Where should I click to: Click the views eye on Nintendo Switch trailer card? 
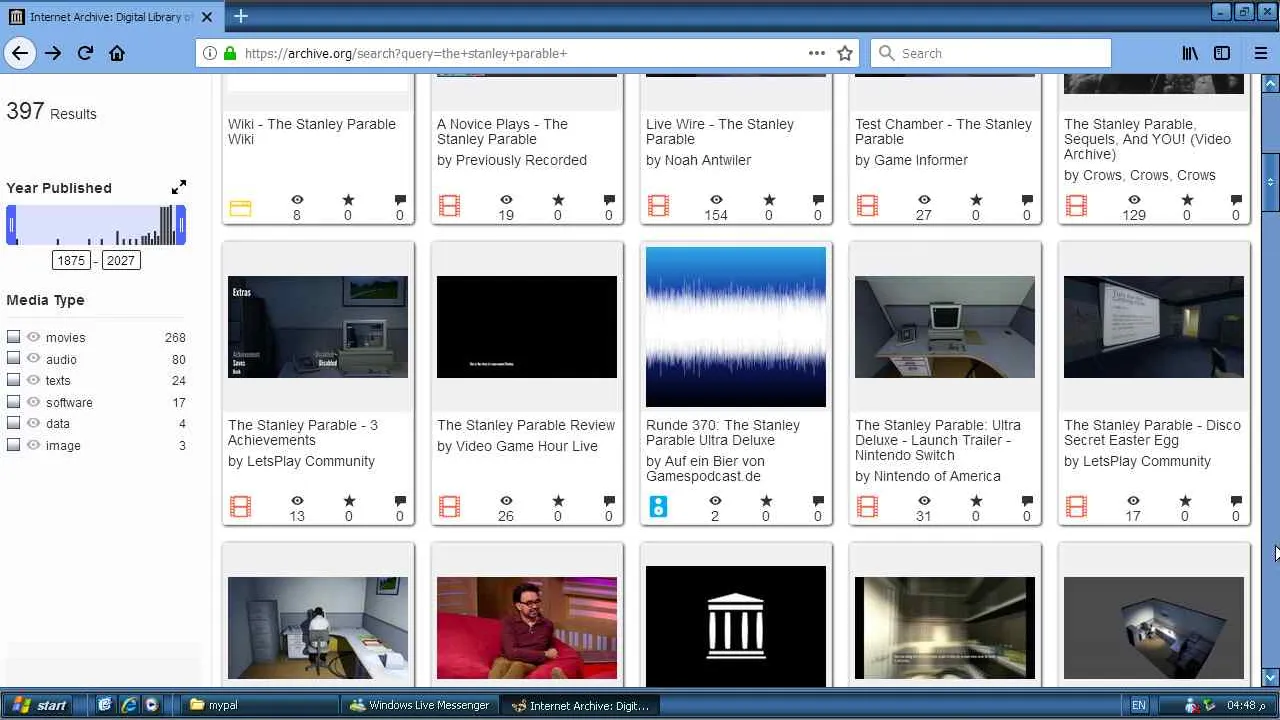(x=924, y=501)
